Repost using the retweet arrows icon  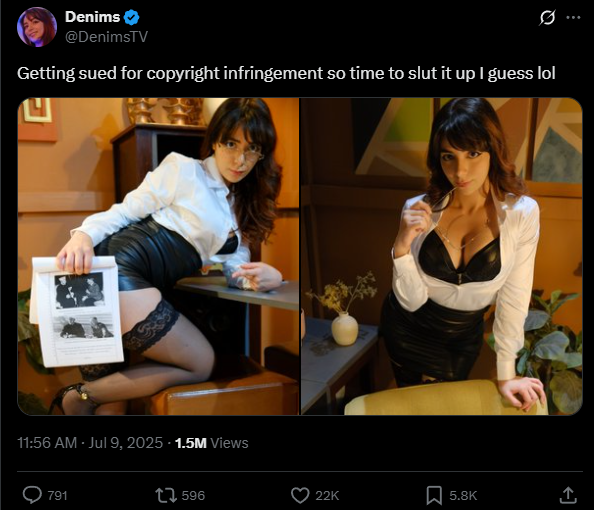point(166,495)
